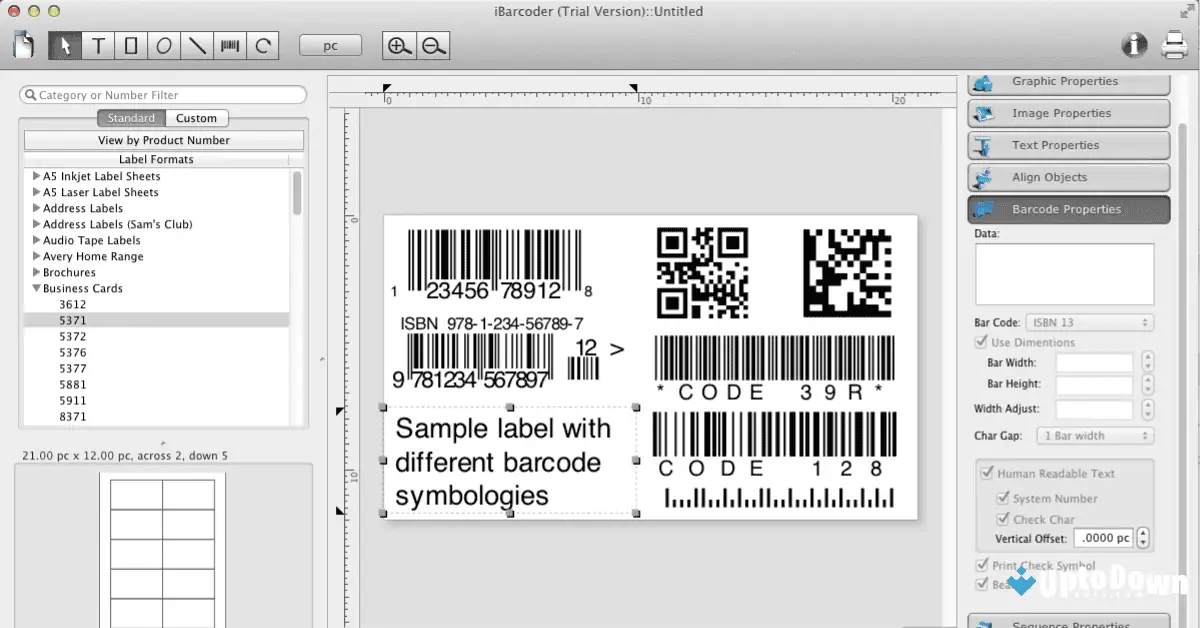
Task: Toggle the Check Char option
Action: [x=1003, y=518]
